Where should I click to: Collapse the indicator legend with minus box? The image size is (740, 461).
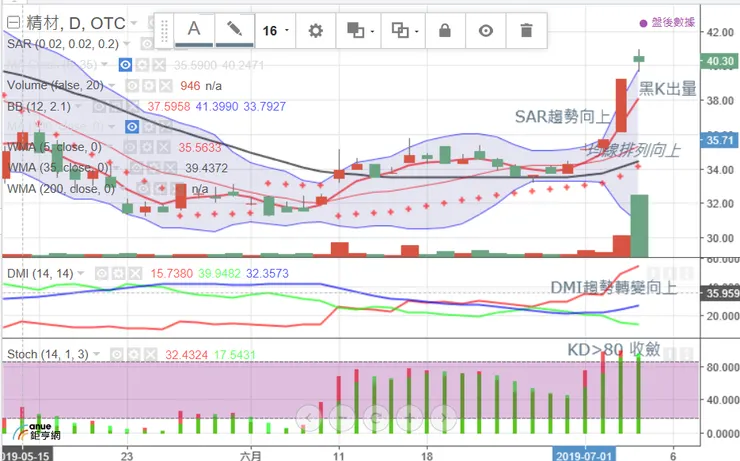[13, 22]
